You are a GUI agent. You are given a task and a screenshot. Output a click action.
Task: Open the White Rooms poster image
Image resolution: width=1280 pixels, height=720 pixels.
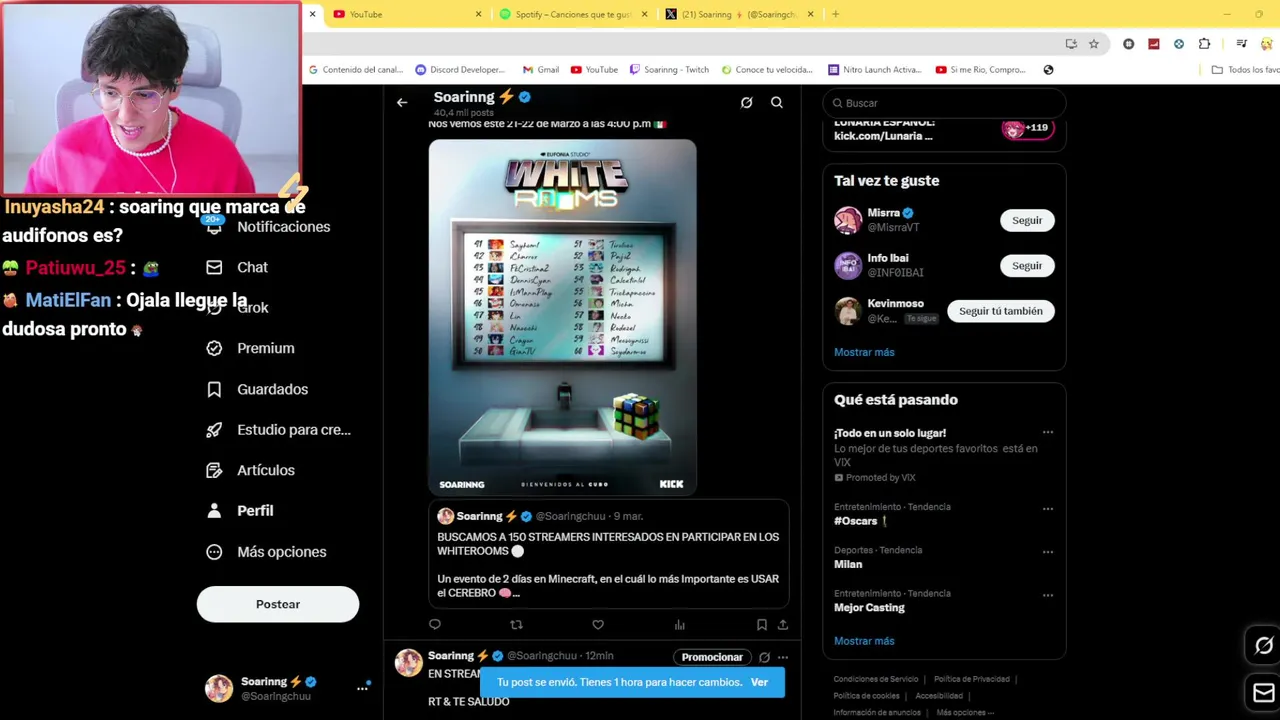pos(562,317)
